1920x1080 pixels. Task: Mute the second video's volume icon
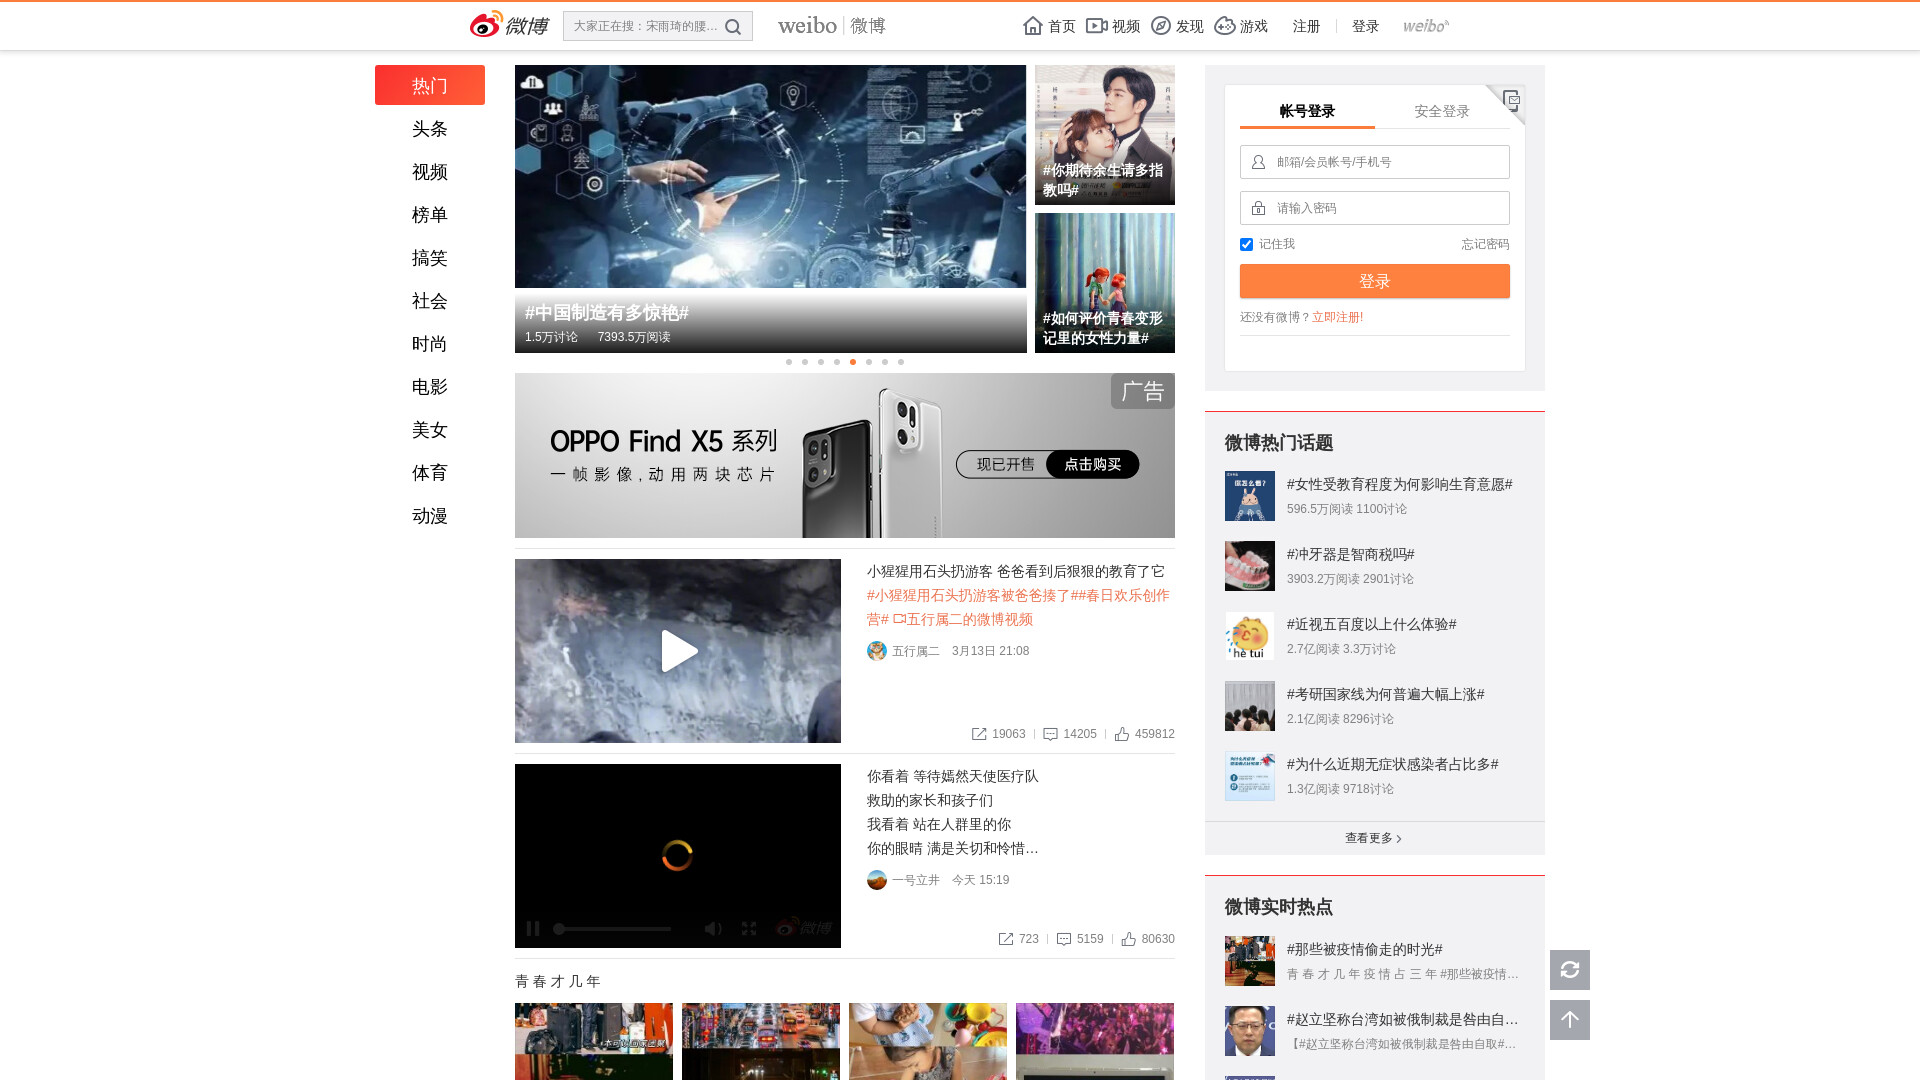[713, 929]
